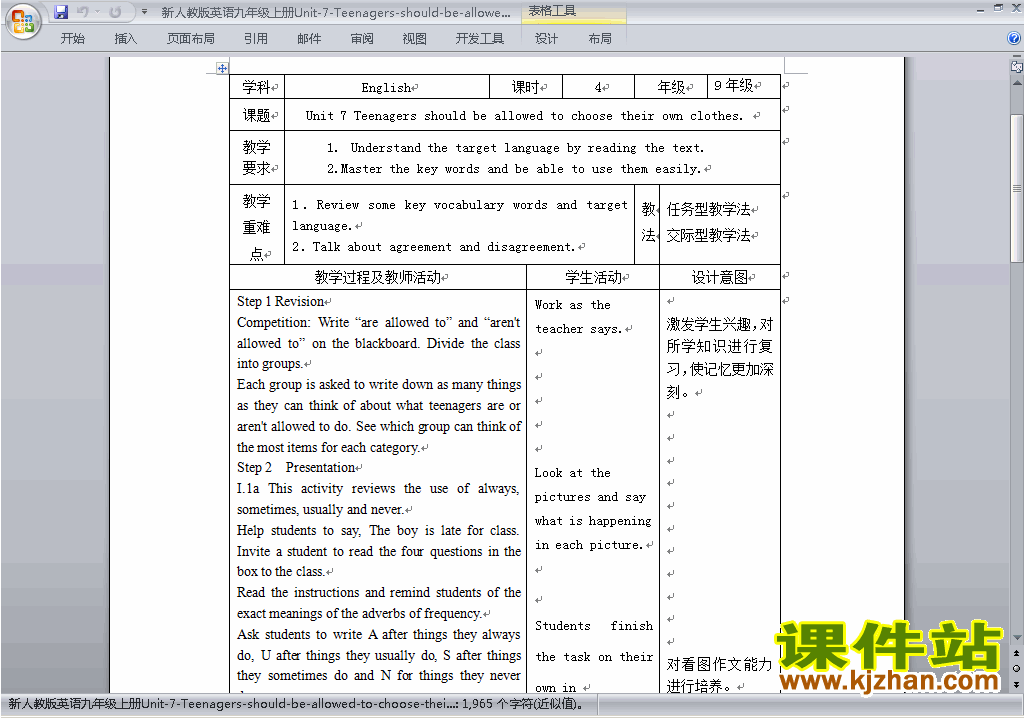Click the table move handle icon
The width and height of the screenshot is (1024, 718).
(222, 68)
